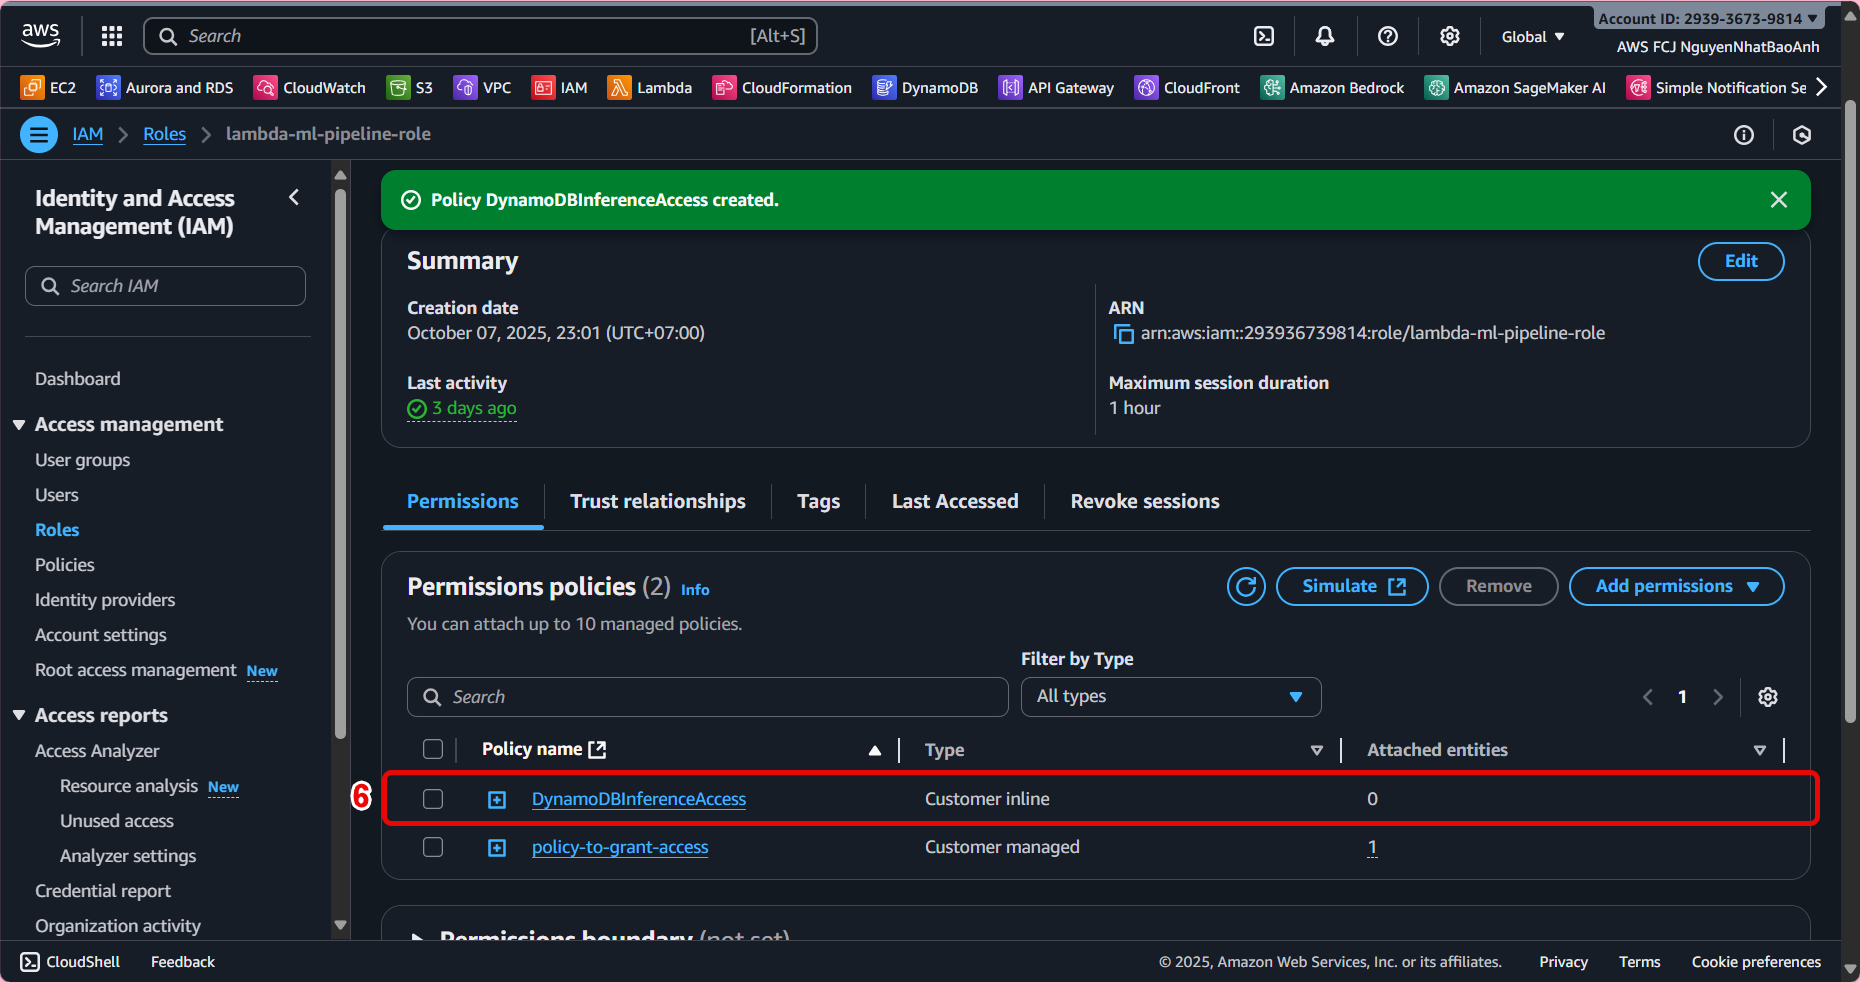Switch to the Revoke sessions tab

1145,502
